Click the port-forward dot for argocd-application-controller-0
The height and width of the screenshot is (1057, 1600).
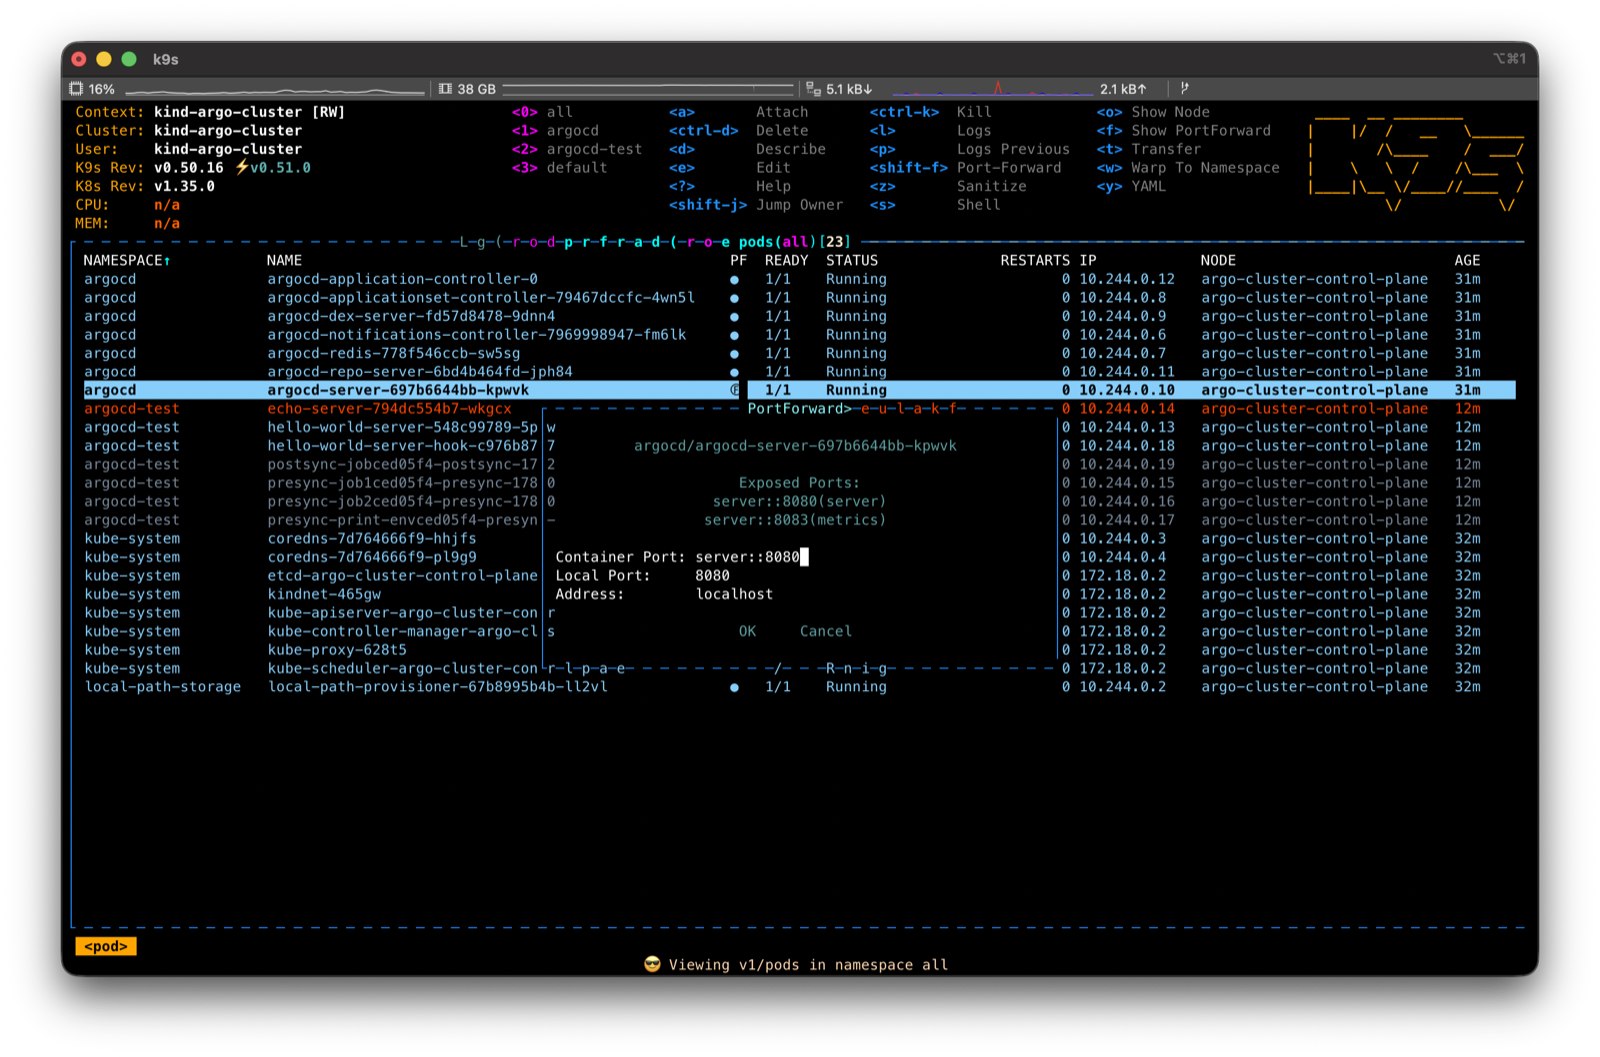coord(734,280)
